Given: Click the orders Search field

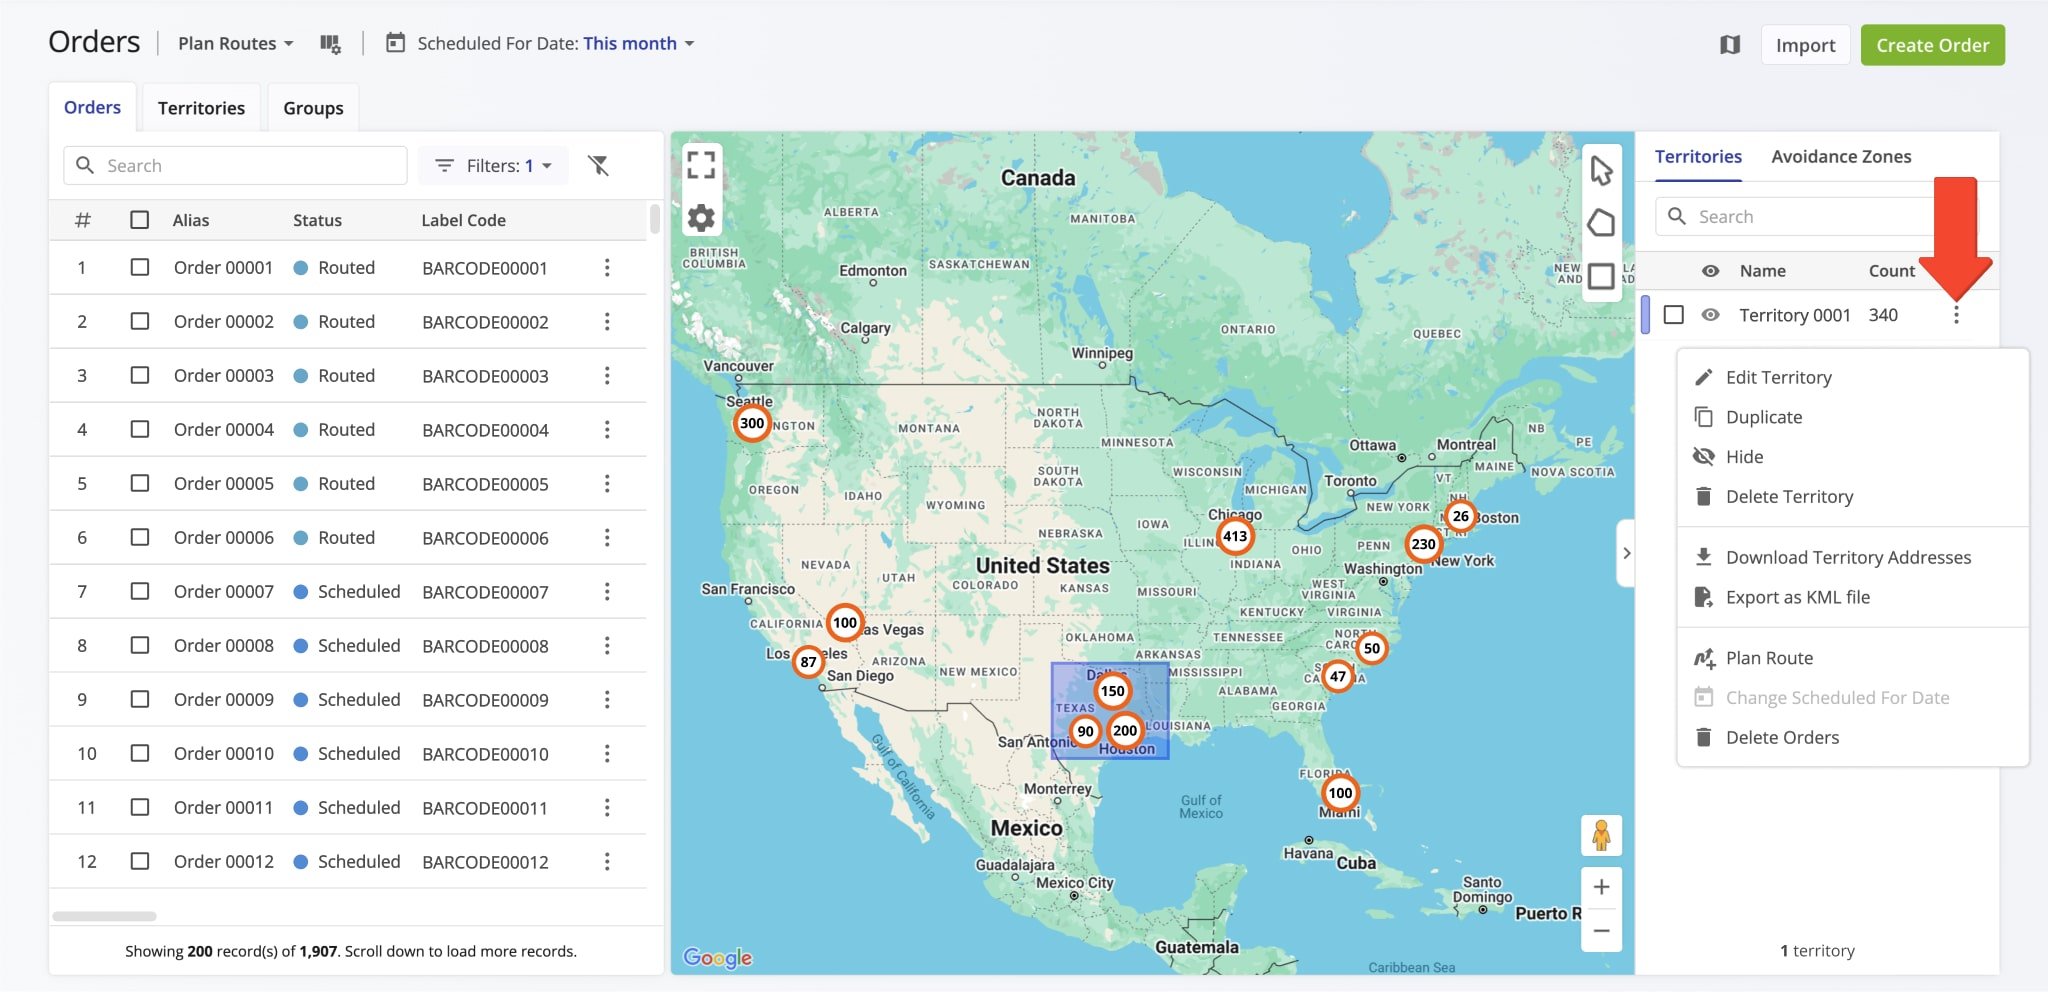Looking at the screenshot, I should (235, 165).
